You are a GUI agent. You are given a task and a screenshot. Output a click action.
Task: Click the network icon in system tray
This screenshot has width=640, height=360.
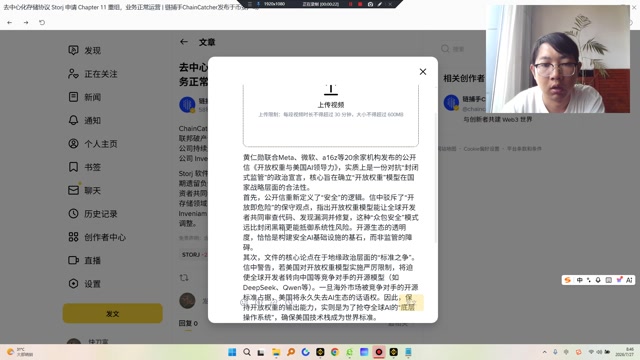[591, 352]
